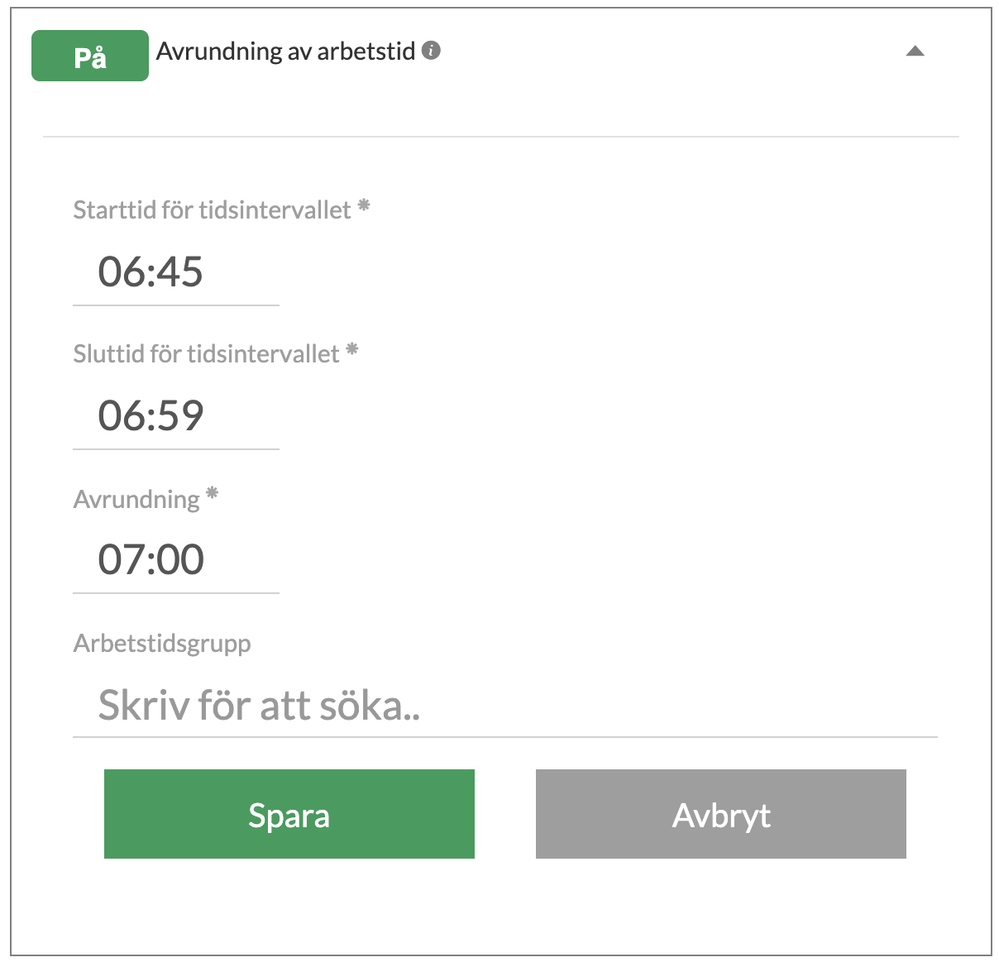Click the required asterisk next to Sluttid label
Image resolution: width=999 pixels, height=973 pixels.
click(x=352, y=351)
